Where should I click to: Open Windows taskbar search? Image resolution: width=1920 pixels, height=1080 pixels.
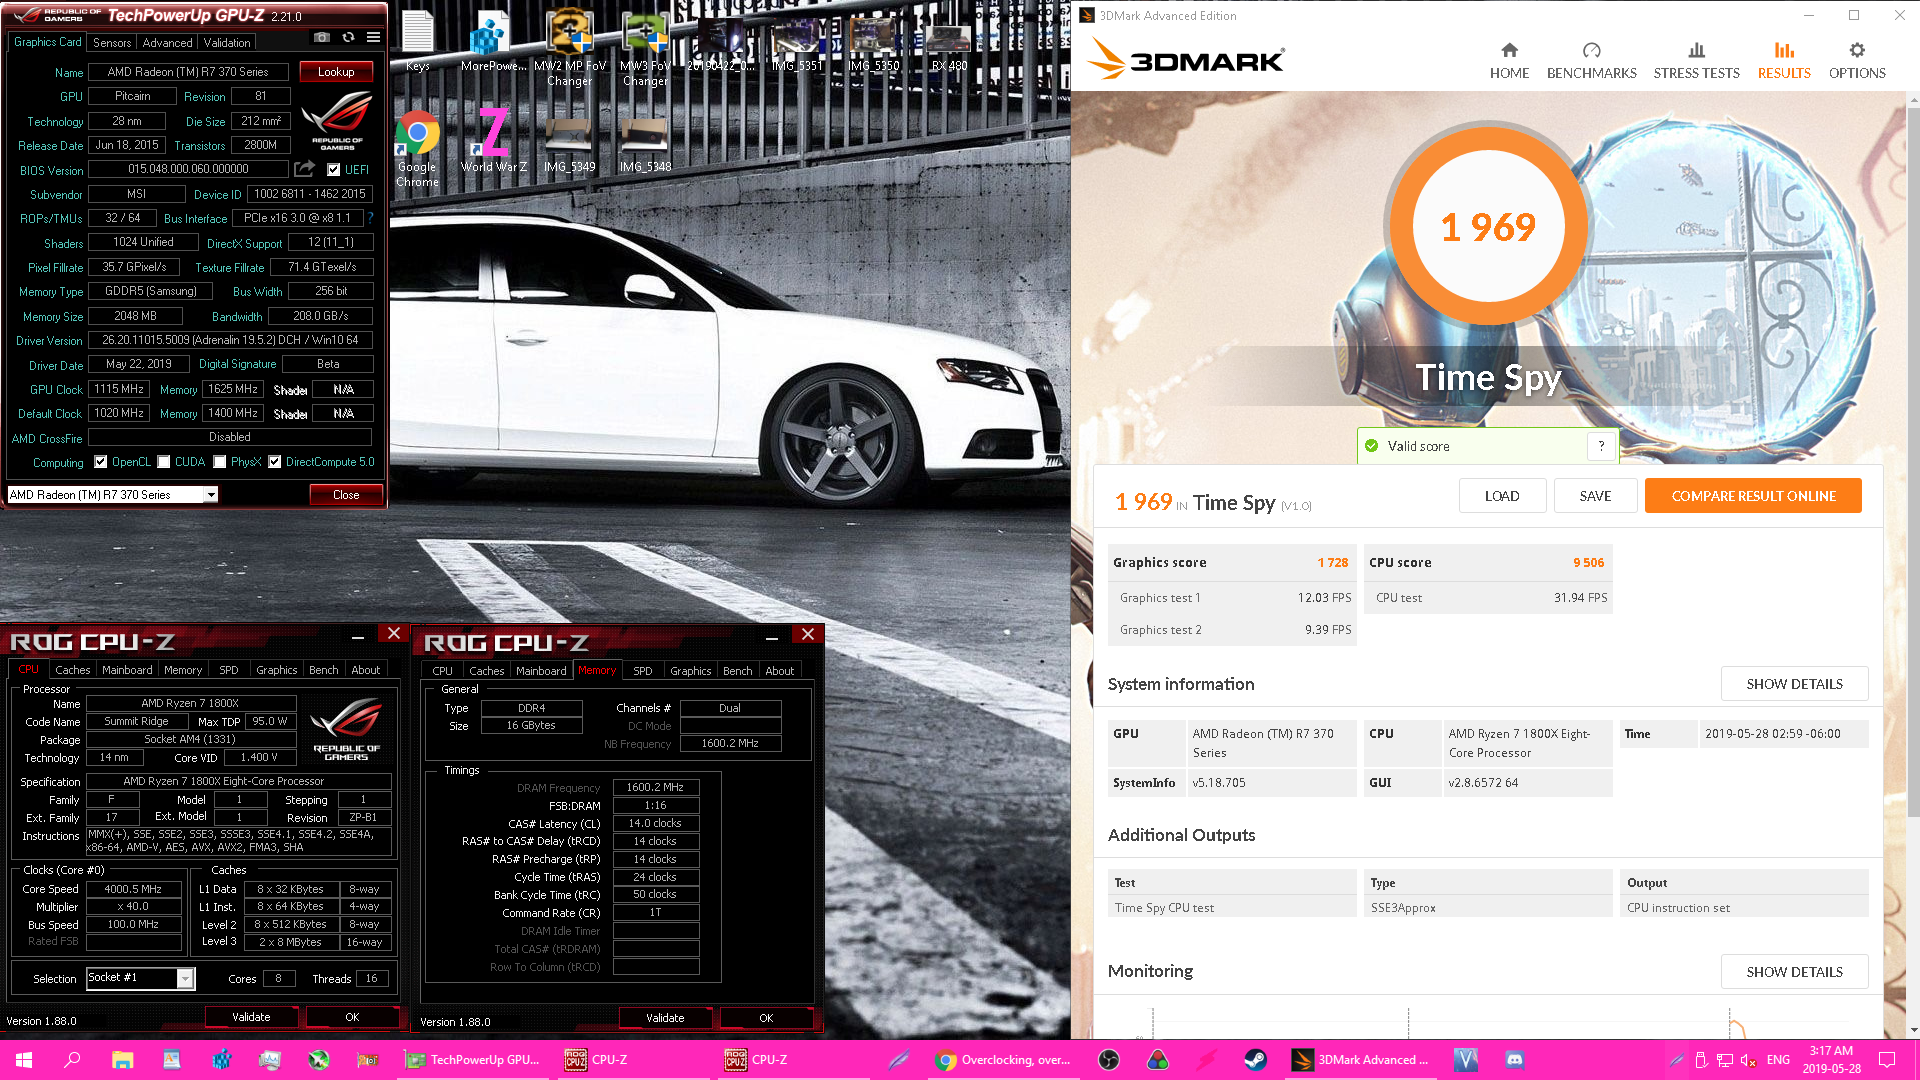72,1060
